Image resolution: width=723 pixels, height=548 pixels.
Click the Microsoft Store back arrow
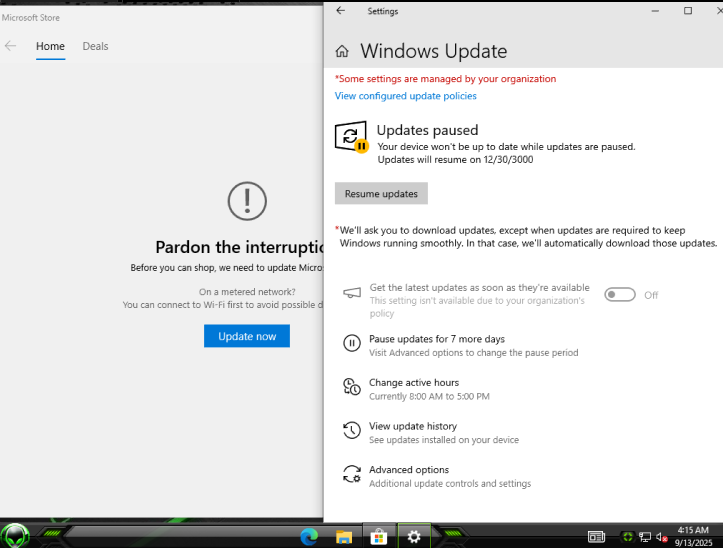[x=10, y=46]
